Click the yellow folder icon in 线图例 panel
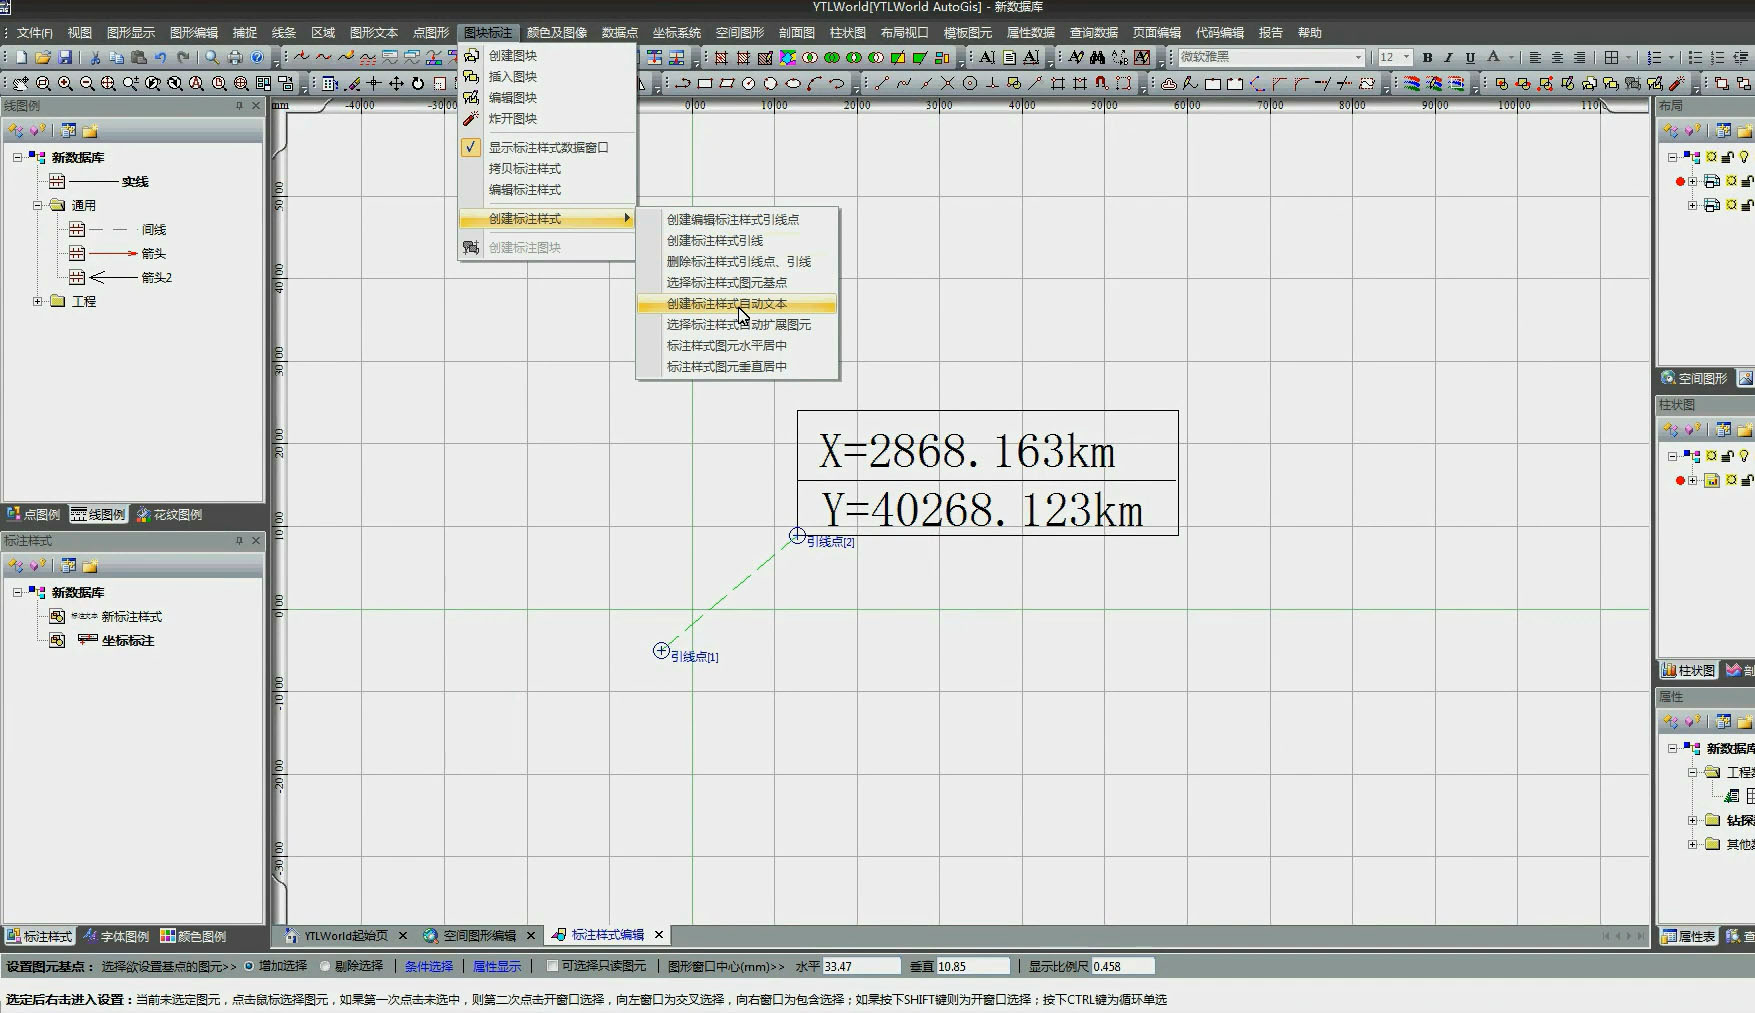The width and height of the screenshot is (1755, 1013). [90, 131]
